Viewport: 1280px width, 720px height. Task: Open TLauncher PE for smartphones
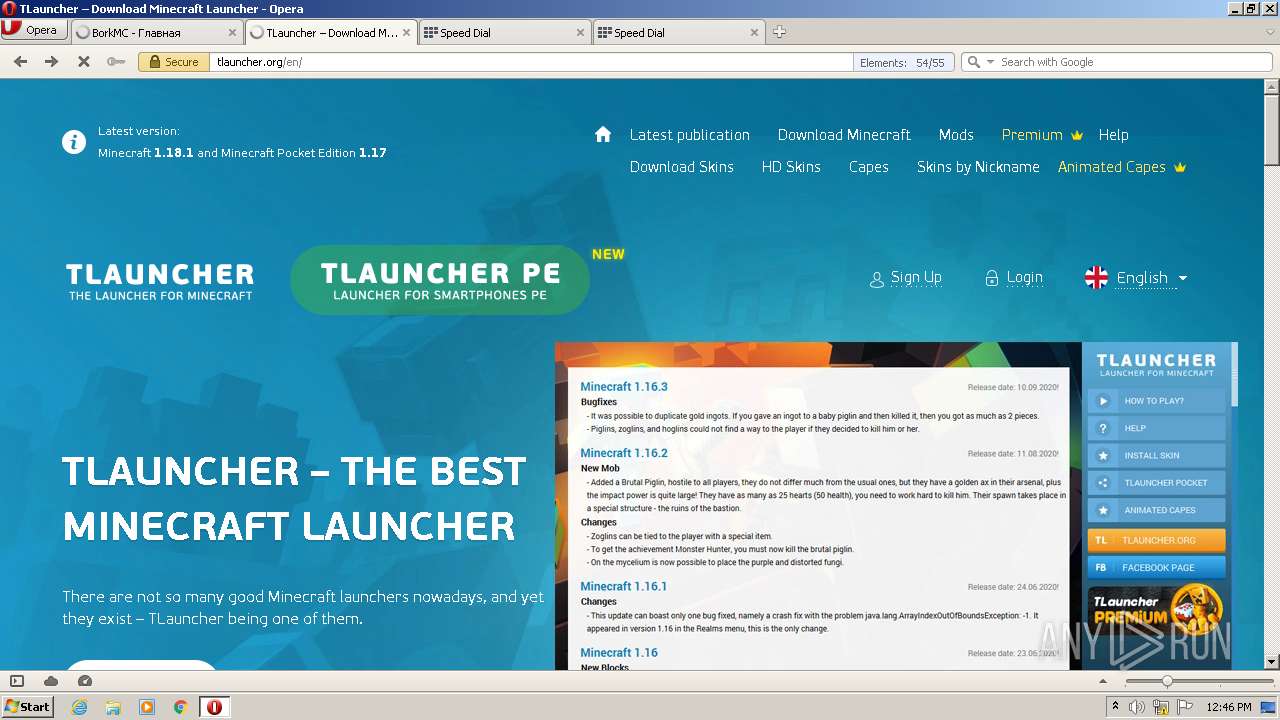(440, 280)
